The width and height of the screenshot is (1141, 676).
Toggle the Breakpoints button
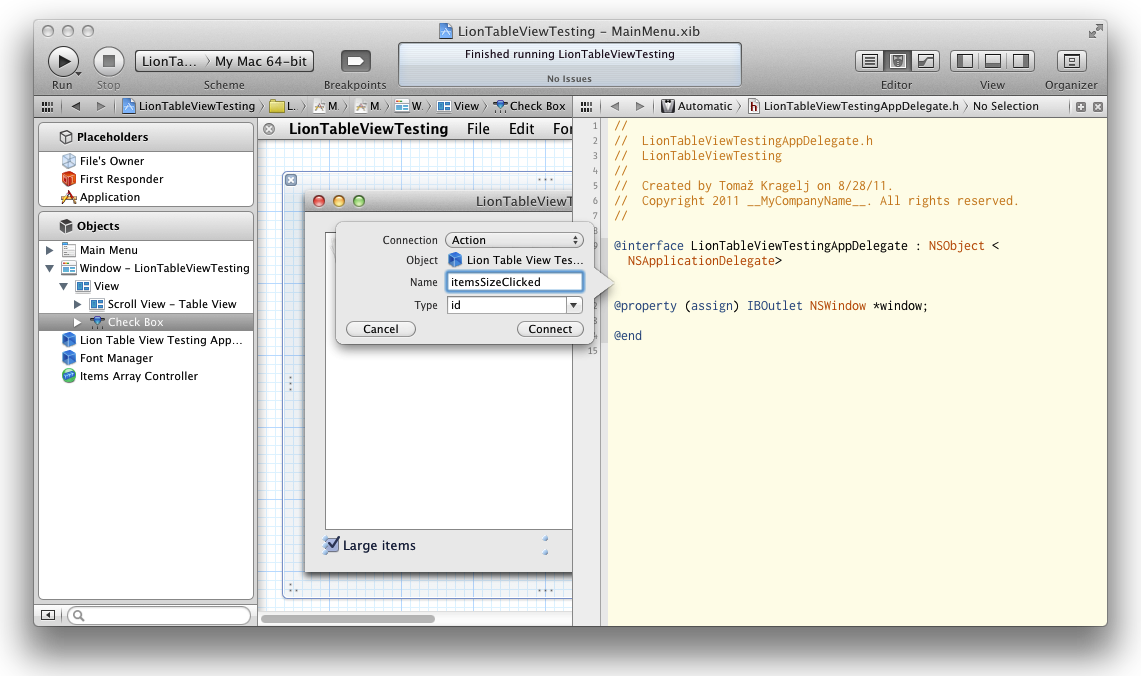tap(355, 61)
